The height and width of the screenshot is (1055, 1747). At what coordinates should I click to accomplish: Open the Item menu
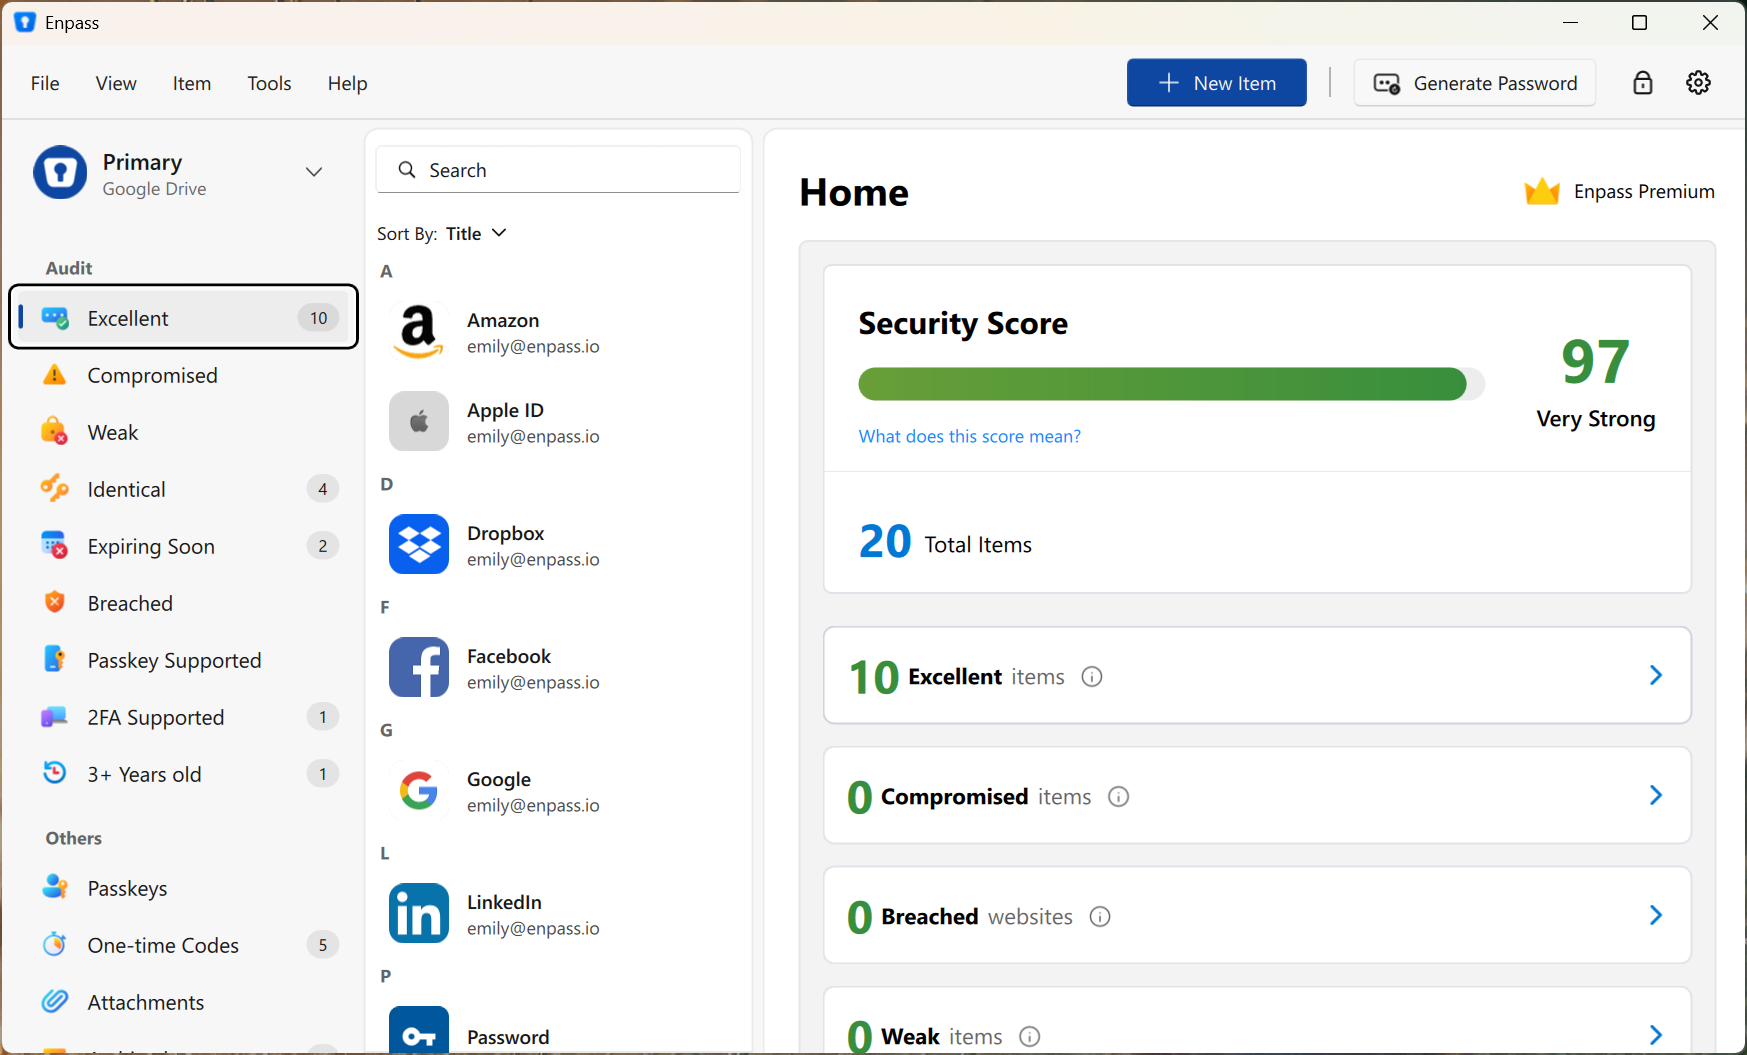[192, 84]
